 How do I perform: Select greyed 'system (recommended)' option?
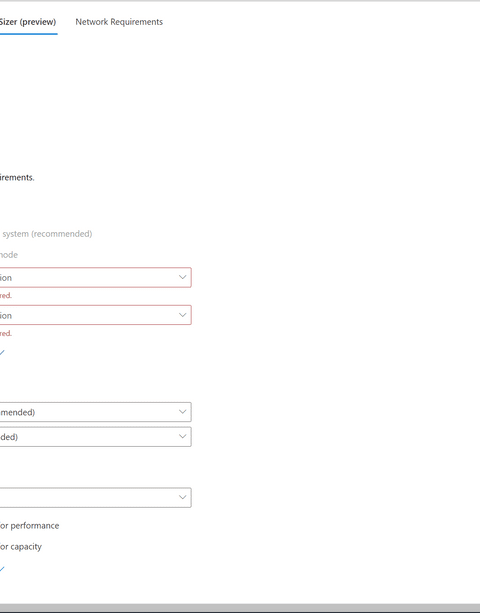[x=47, y=234]
